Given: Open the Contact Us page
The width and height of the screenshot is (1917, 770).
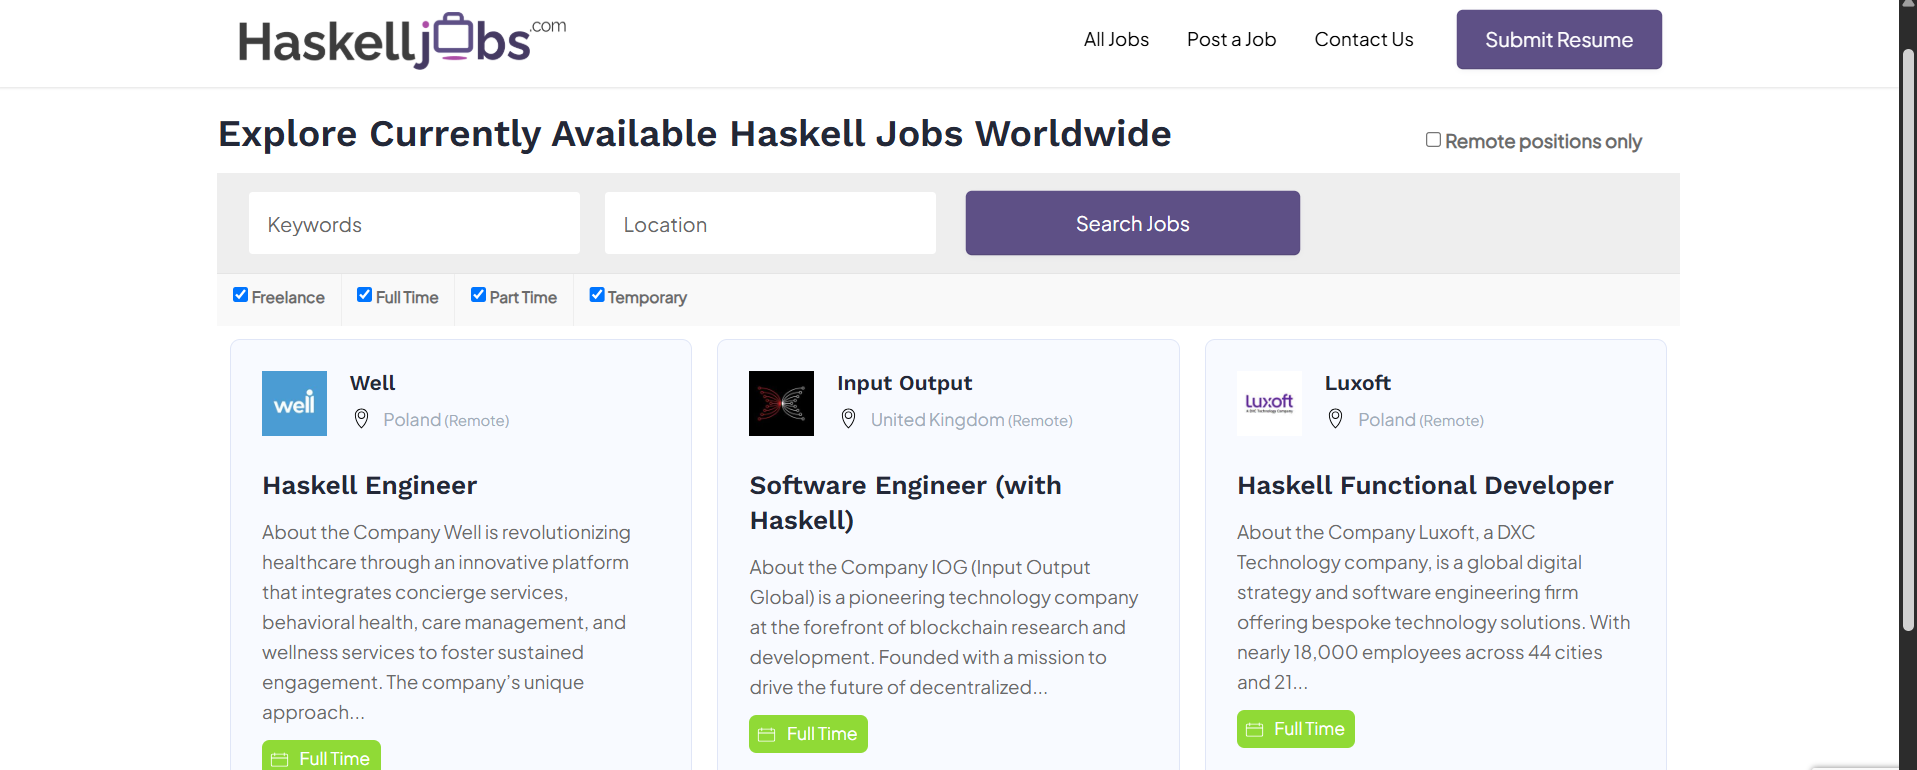Looking at the screenshot, I should coord(1363,40).
